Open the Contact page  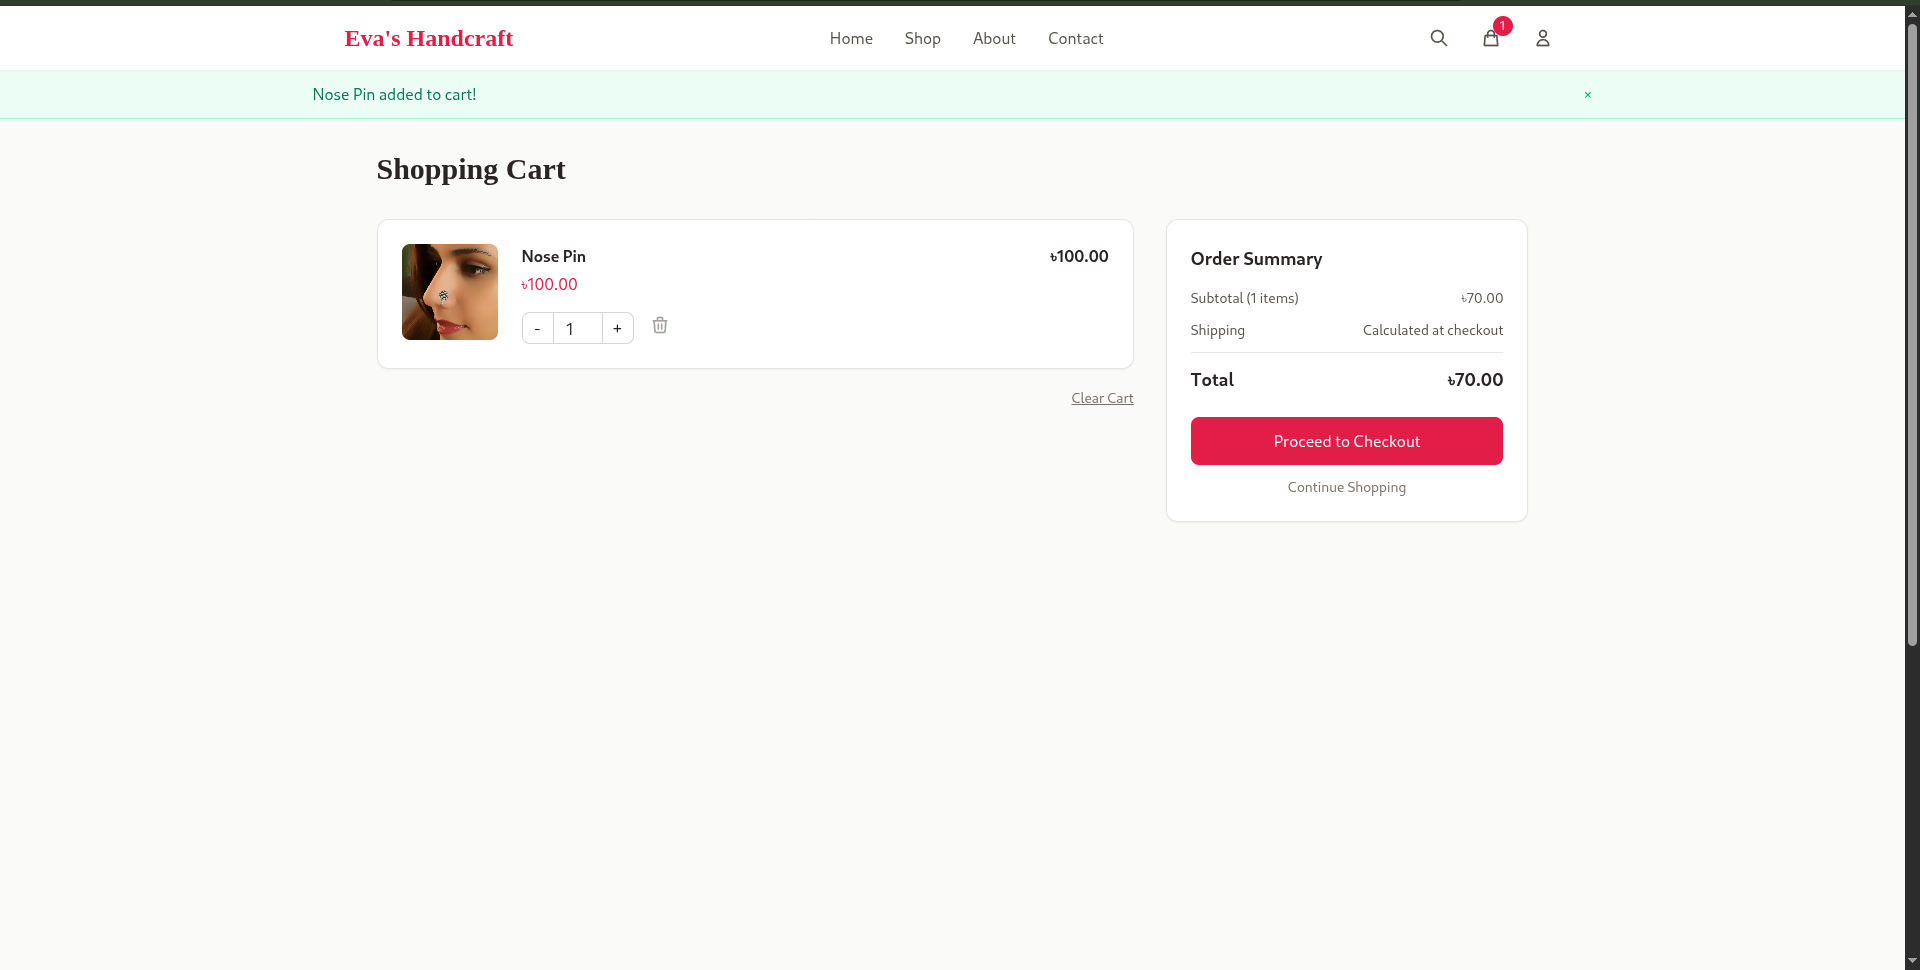point(1075,38)
